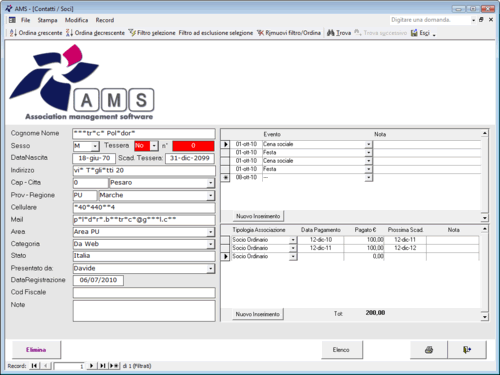
Task: Click the Cap field showing 0
Action: [x=90, y=183]
